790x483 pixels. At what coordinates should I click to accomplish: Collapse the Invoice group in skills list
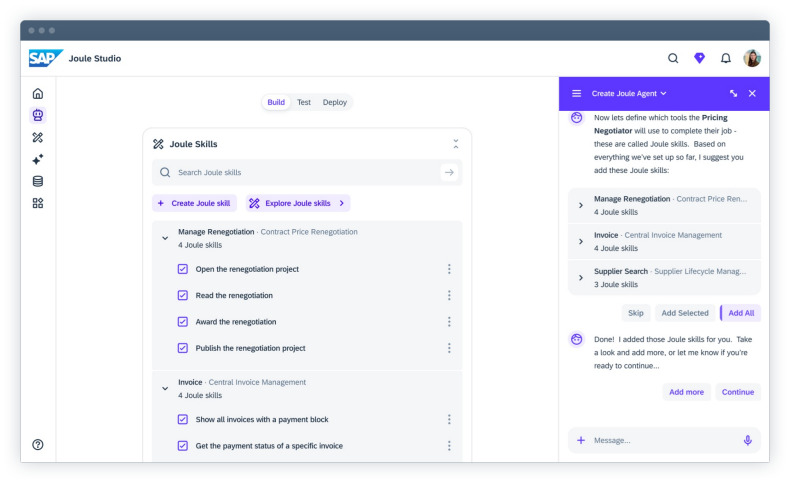(165, 389)
